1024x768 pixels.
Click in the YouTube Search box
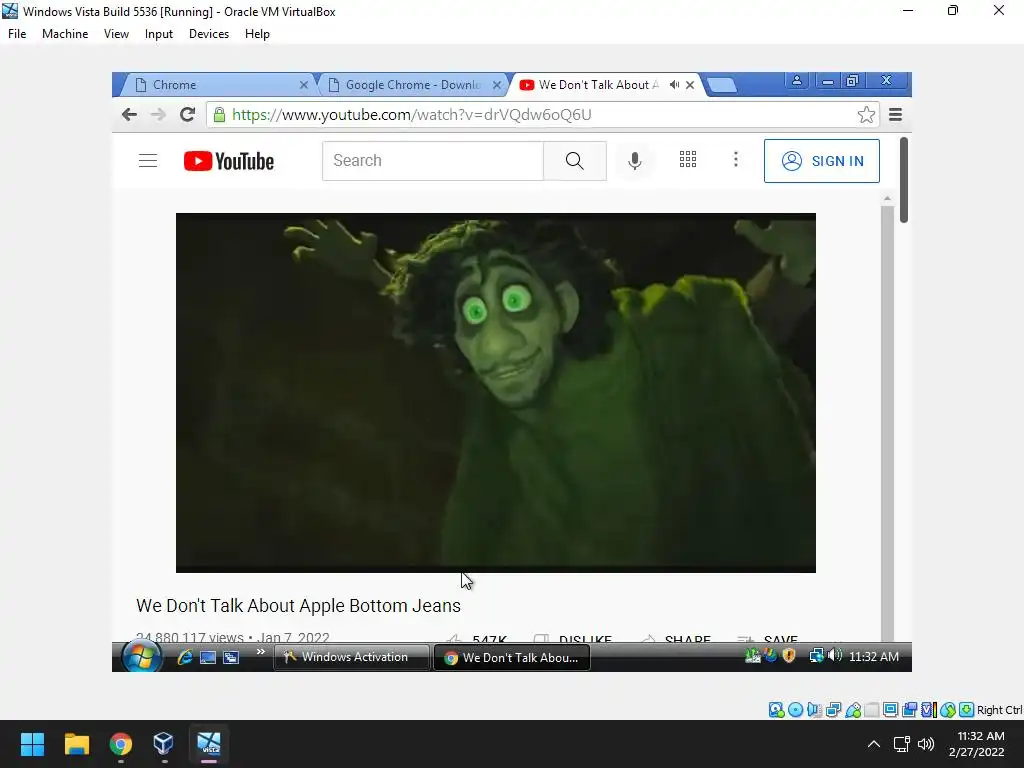433,161
